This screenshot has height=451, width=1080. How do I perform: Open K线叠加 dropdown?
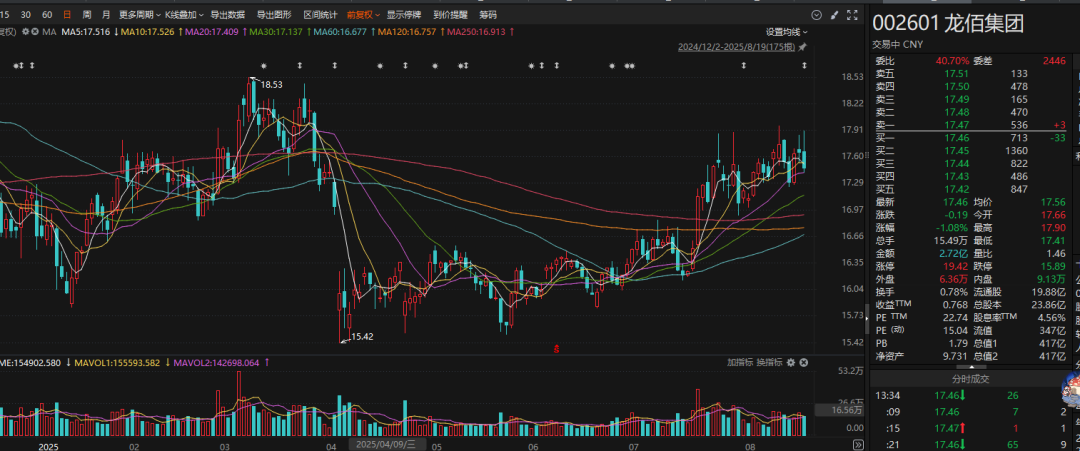[x=183, y=14]
